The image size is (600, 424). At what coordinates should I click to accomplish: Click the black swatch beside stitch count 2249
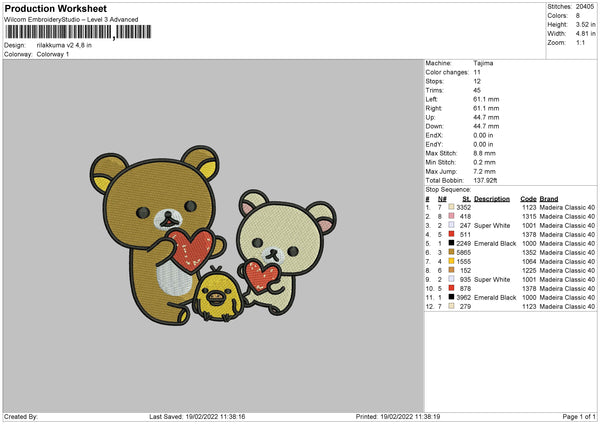[x=451, y=243]
